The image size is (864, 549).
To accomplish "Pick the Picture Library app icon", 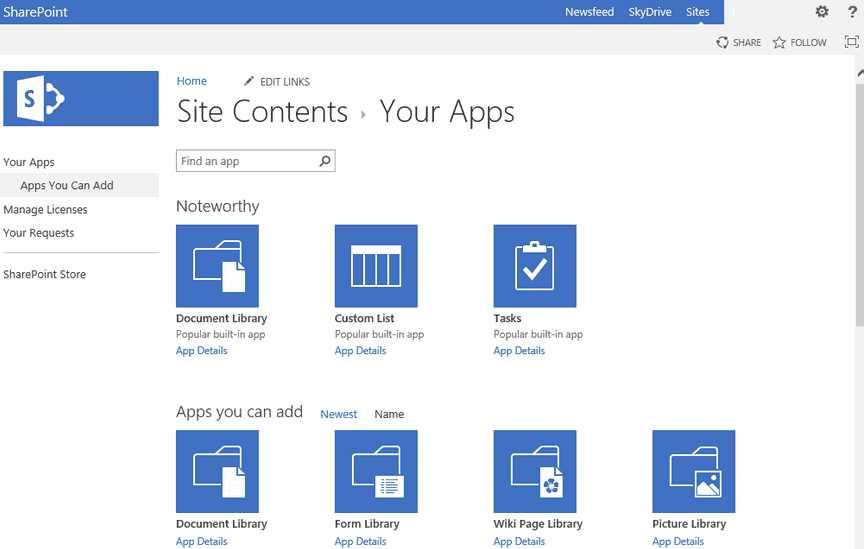I will click(693, 471).
